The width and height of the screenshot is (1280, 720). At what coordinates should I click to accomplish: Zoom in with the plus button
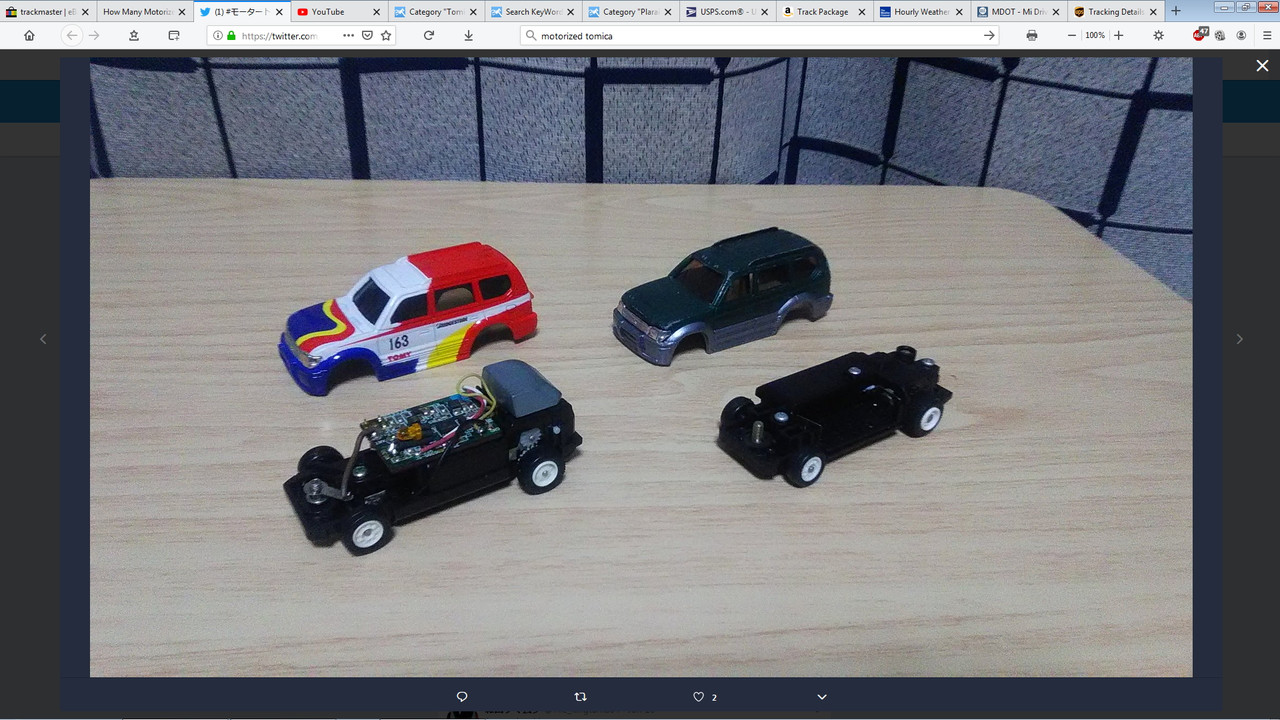click(1118, 35)
